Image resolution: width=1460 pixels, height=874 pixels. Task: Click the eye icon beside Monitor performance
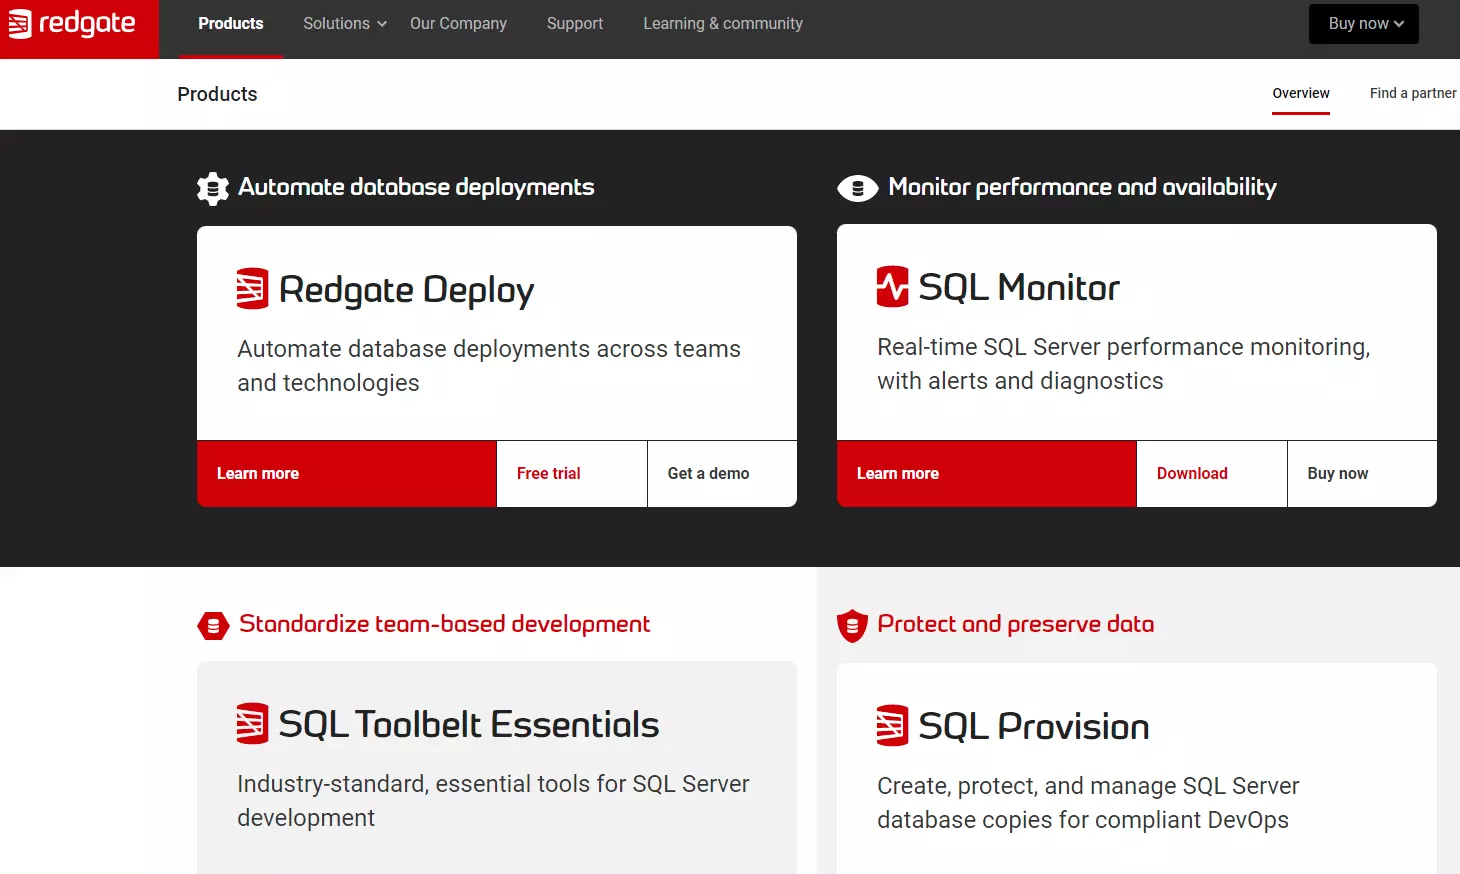857,188
